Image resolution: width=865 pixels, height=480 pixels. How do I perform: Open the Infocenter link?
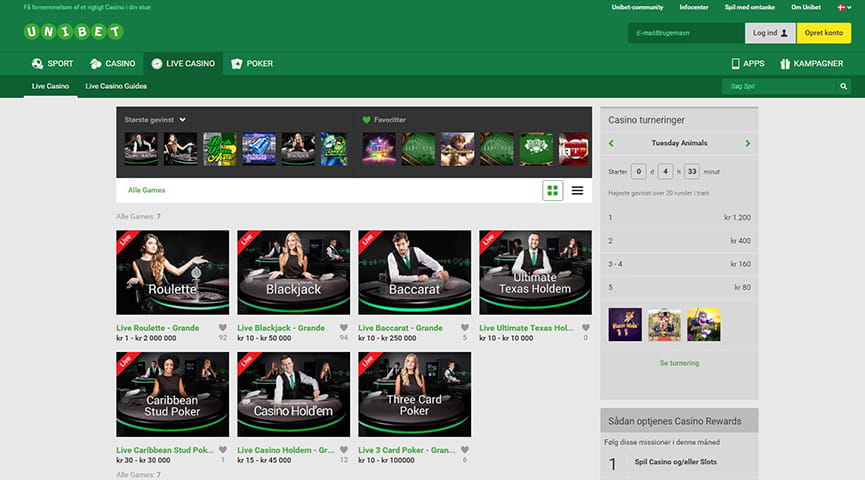tap(693, 7)
